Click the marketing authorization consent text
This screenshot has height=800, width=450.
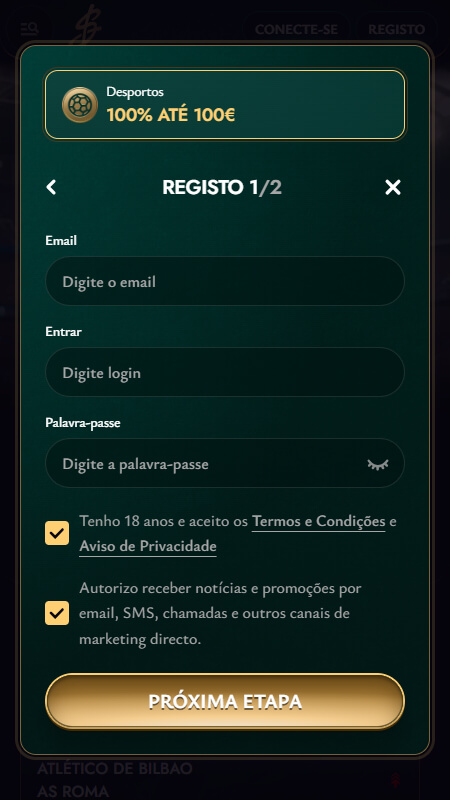coord(220,613)
